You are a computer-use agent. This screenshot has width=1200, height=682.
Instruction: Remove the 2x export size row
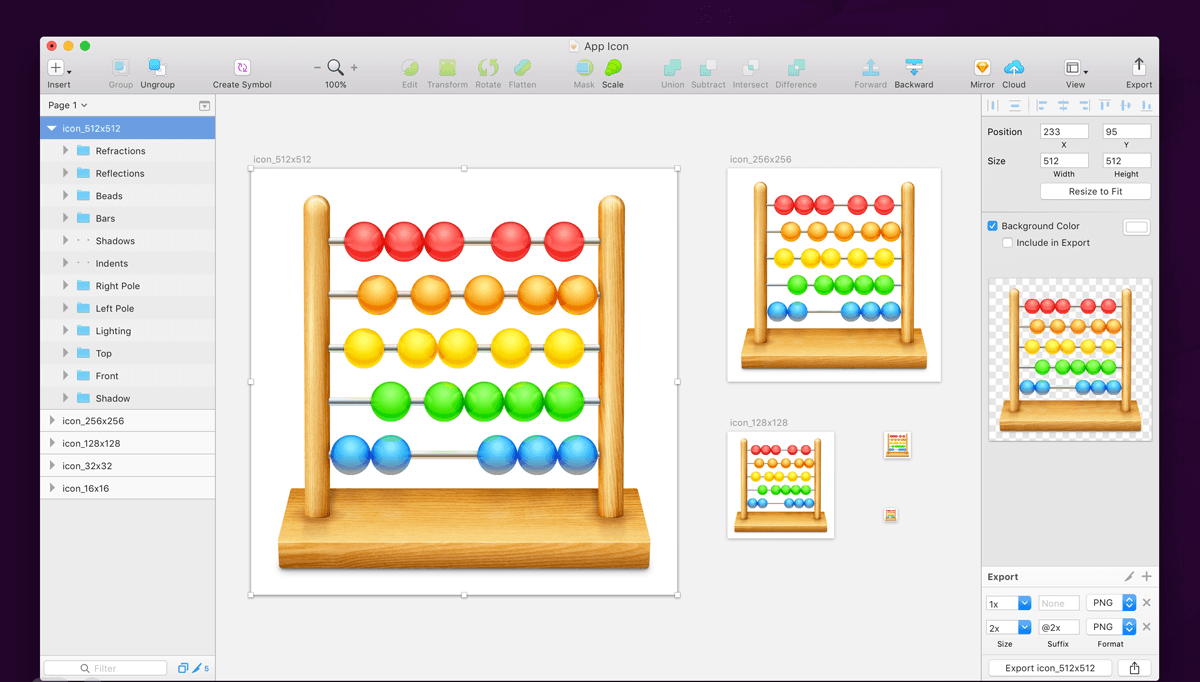point(1147,627)
